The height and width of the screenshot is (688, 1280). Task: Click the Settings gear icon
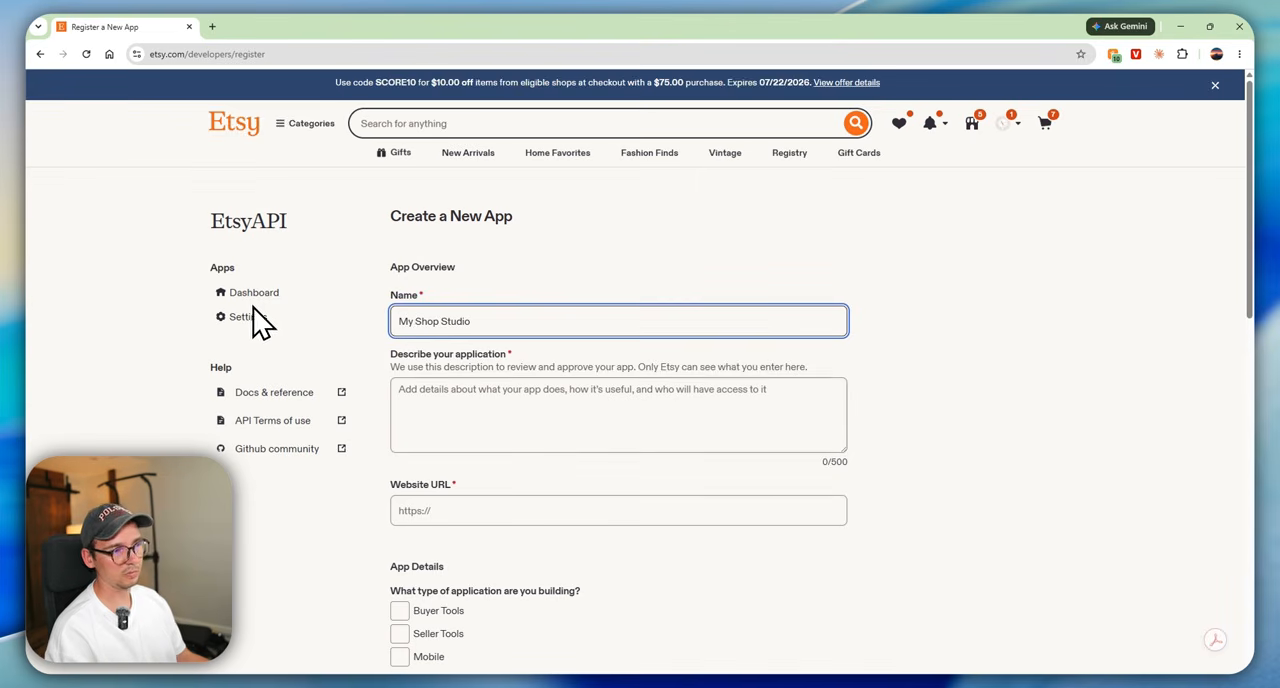(x=221, y=316)
